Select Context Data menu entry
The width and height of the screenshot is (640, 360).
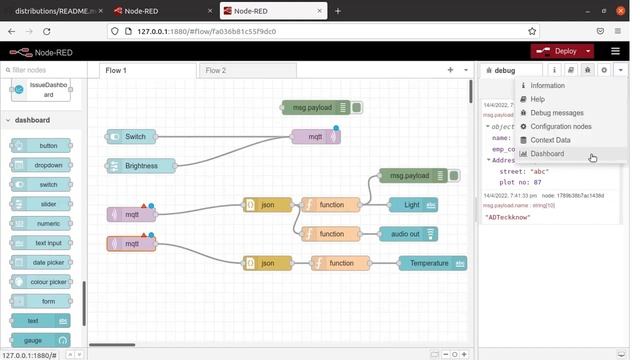(572, 140)
